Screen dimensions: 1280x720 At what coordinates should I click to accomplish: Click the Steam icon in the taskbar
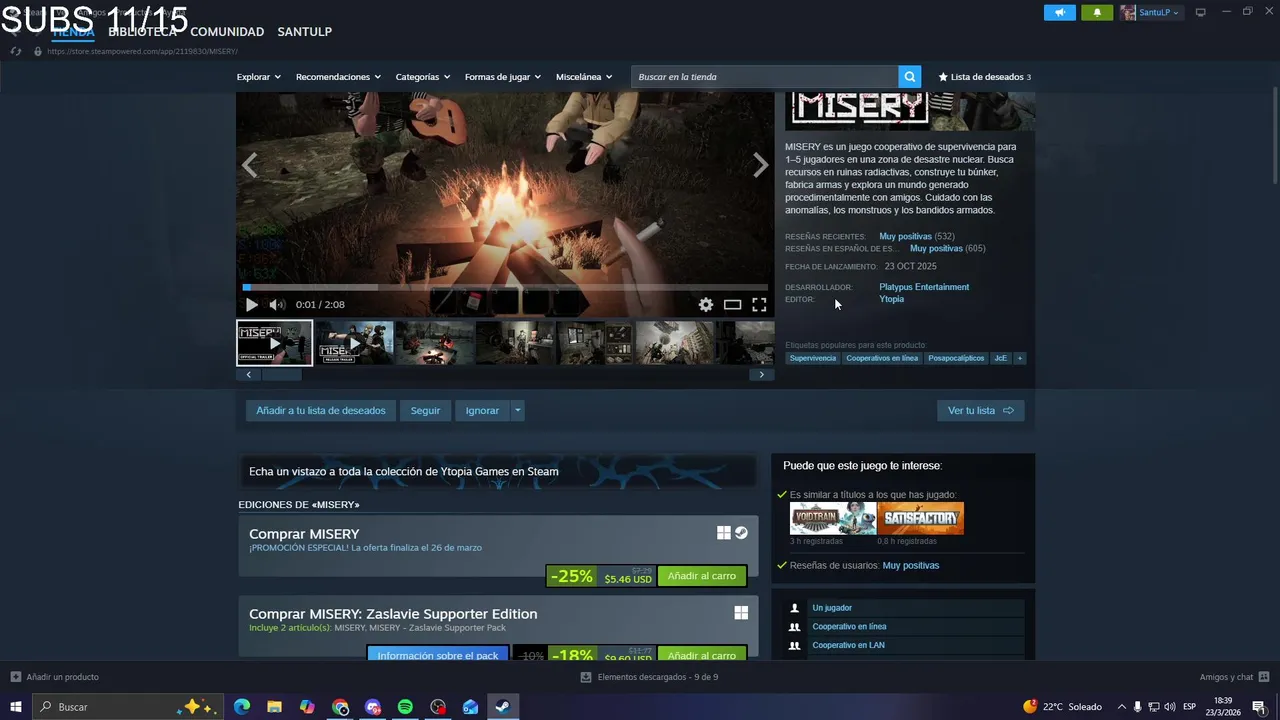tap(503, 707)
